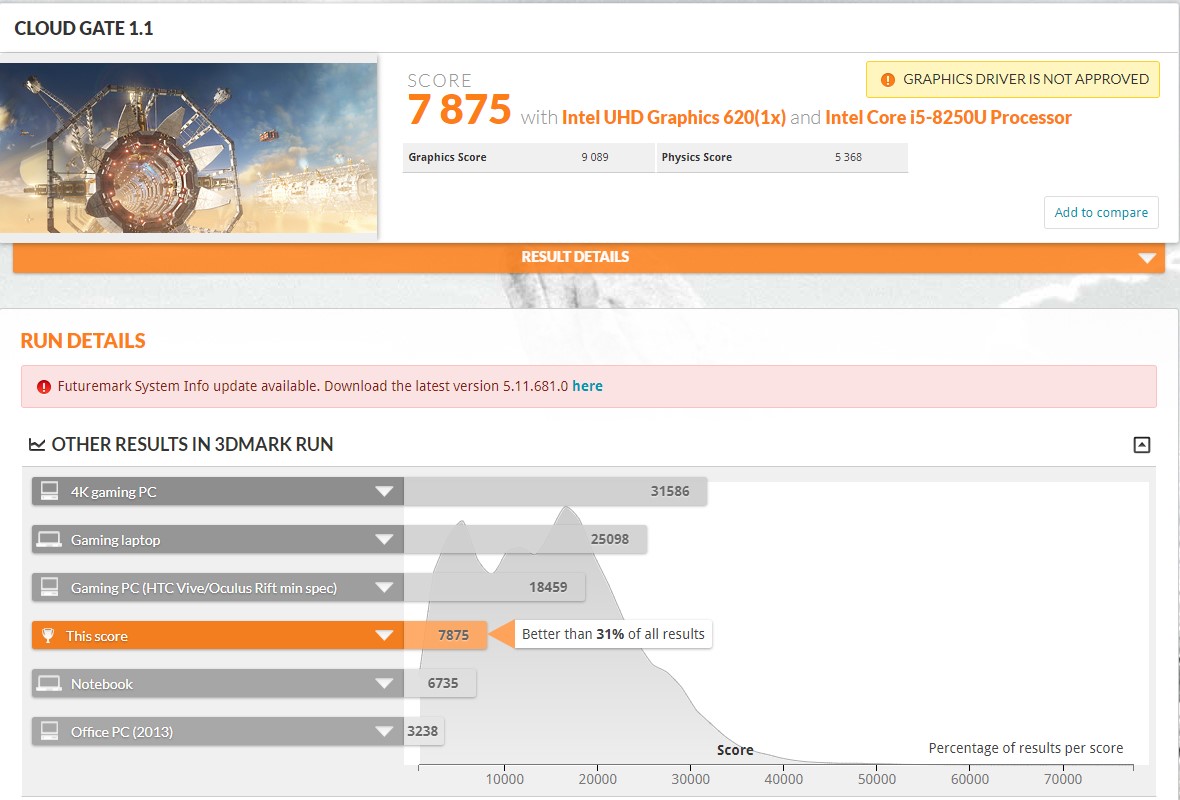
Task: Expand Result Details with its arrow
Action: click(x=1147, y=258)
